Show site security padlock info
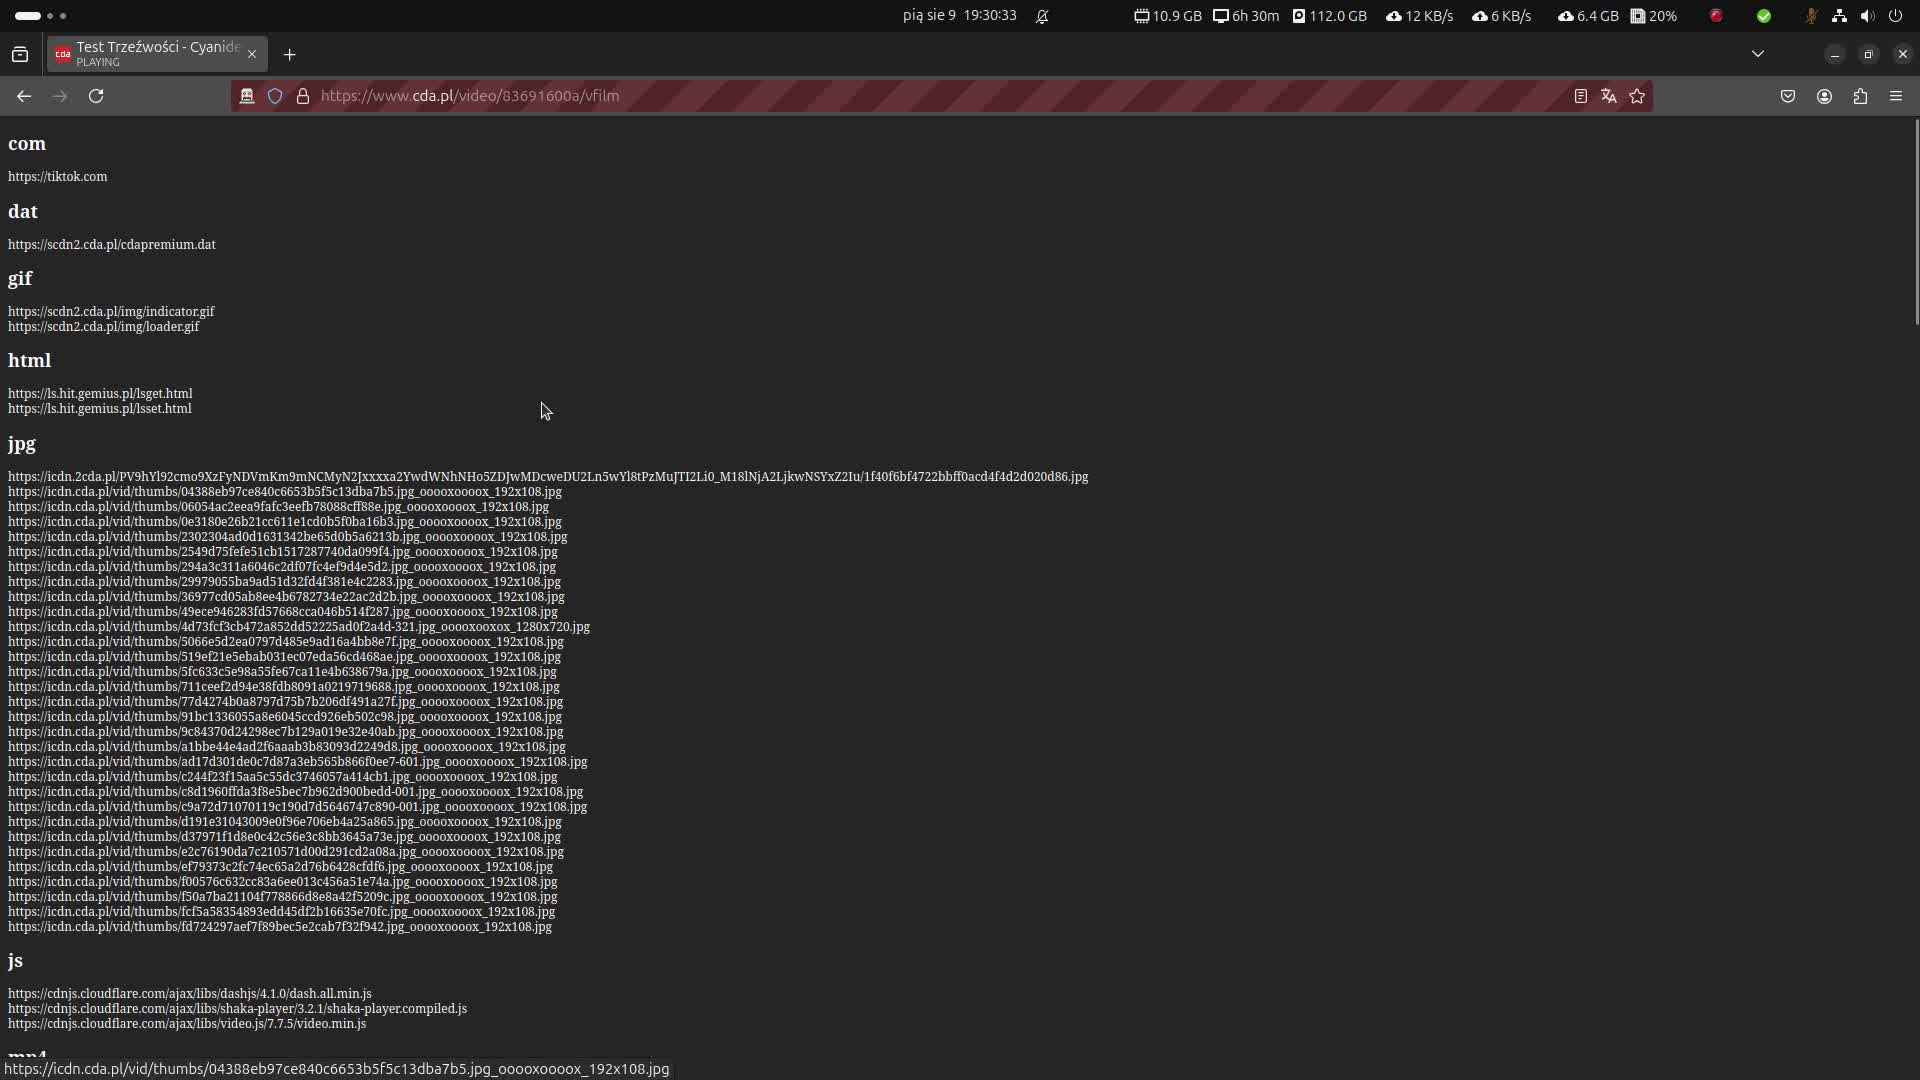The image size is (1920, 1080). pyautogui.click(x=303, y=96)
